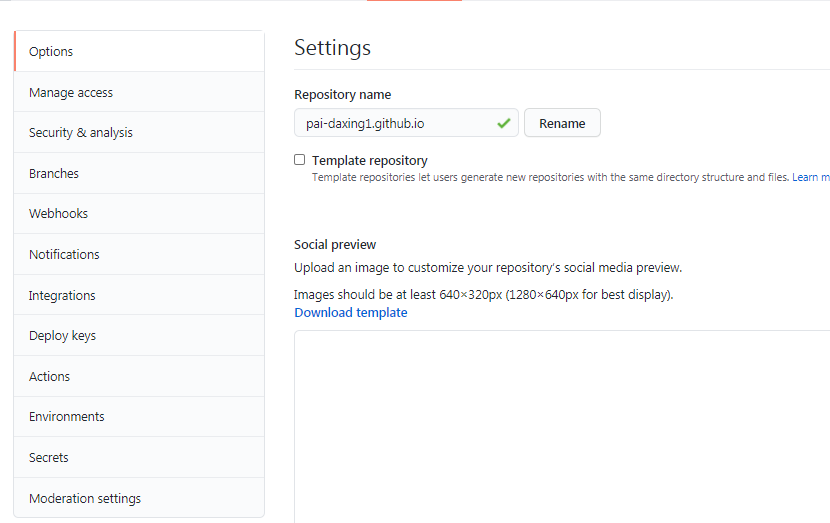
Task: Click the green check mark in name field
Action: 503,123
